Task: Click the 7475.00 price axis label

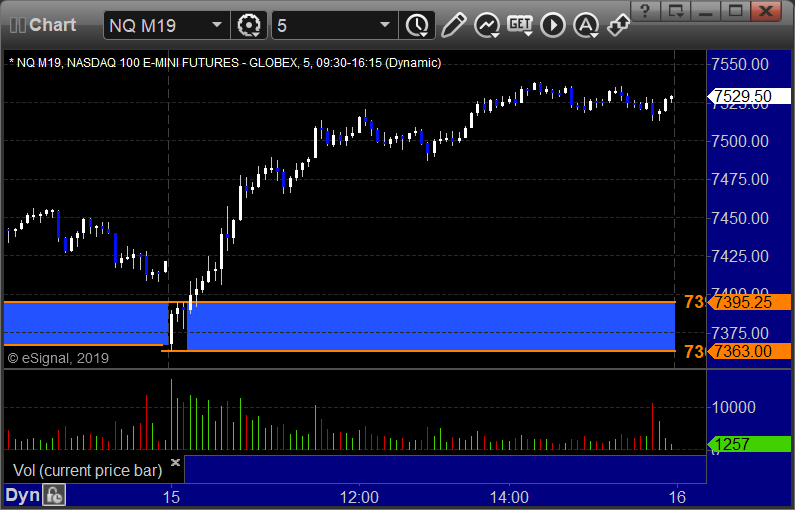Action: point(740,179)
